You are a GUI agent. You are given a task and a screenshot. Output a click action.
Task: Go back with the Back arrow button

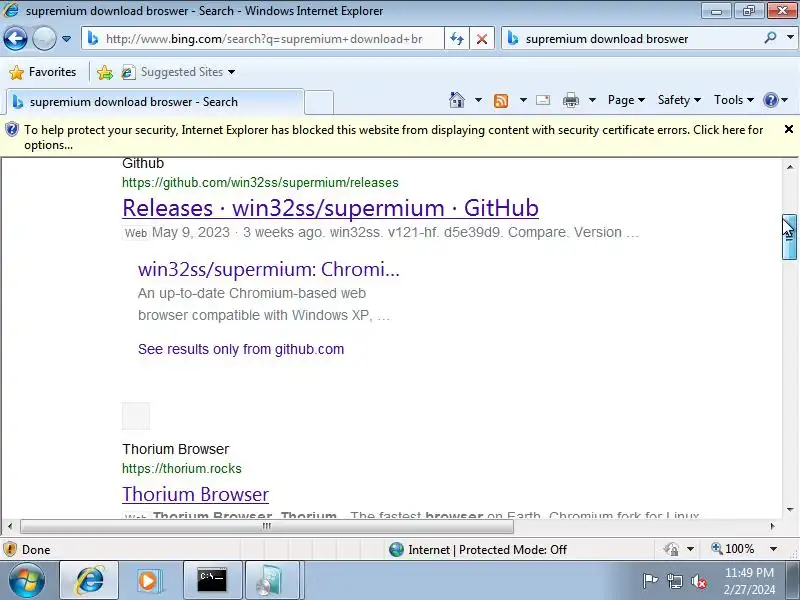click(15, 39)
